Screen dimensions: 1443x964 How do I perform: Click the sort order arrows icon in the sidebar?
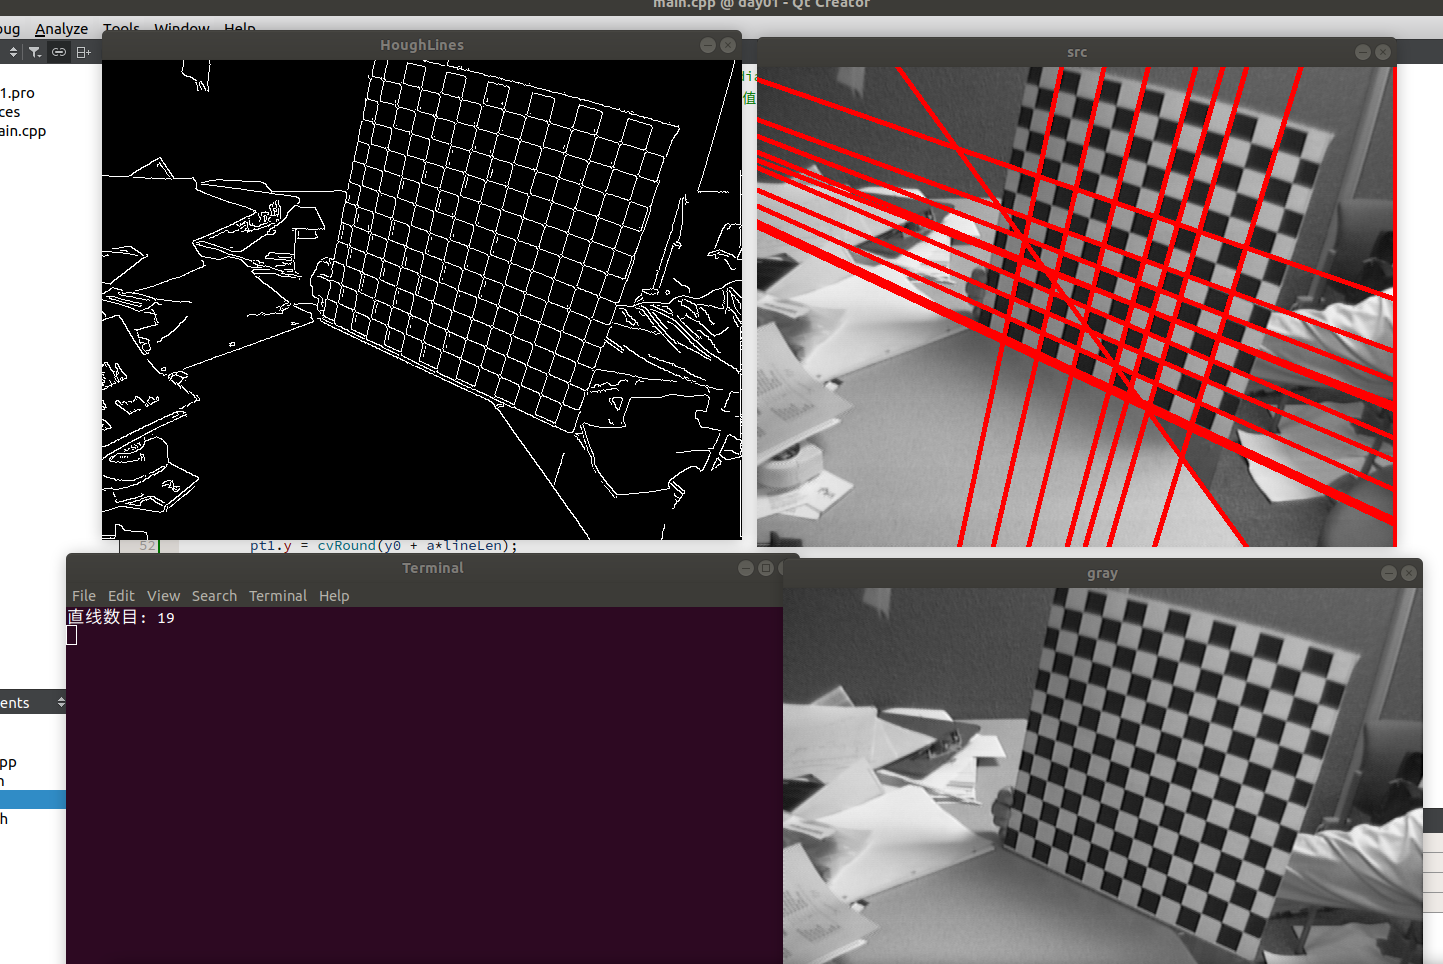12,52
